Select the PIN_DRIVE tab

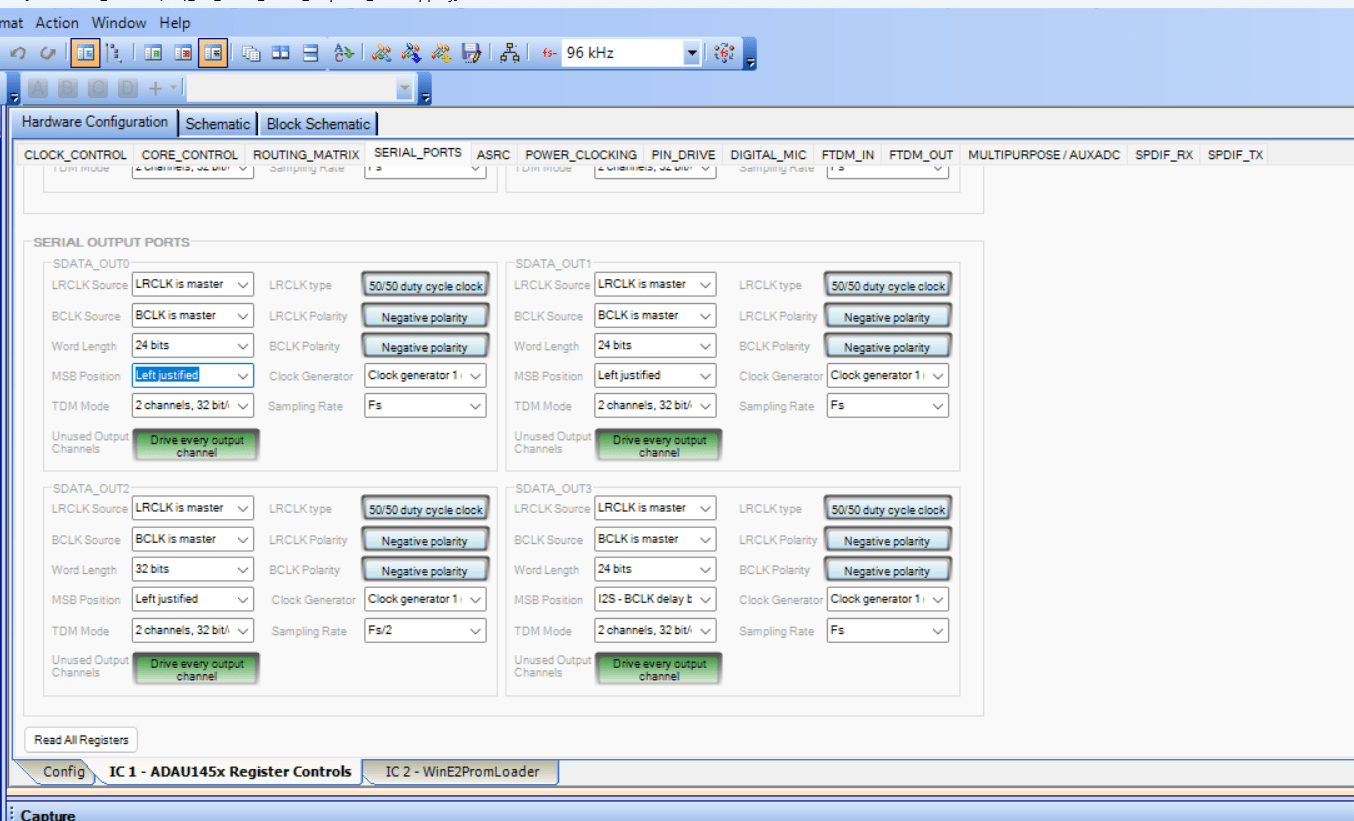pyautogui.click(x=683, y=155)
